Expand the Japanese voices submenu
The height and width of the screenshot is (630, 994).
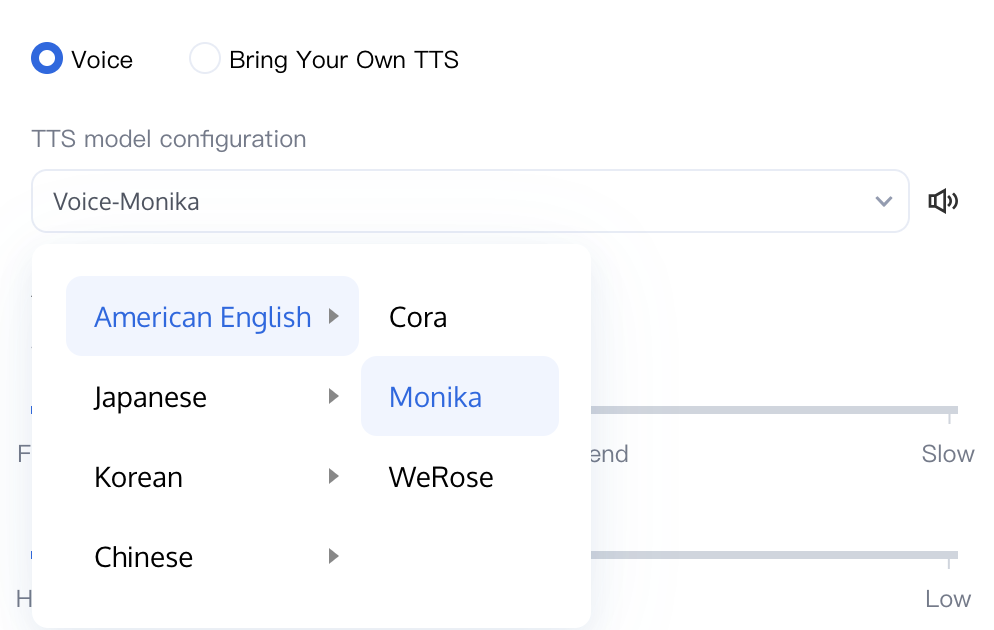[150, 397]
